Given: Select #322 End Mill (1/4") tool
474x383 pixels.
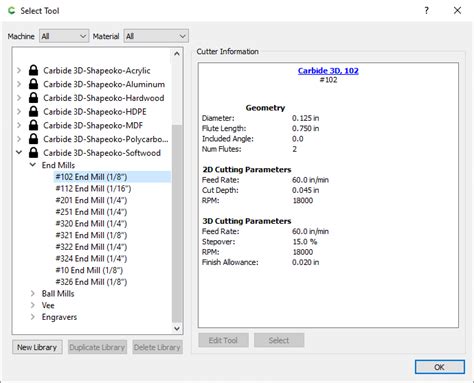Looking at the screenshot, I should point(91,247).
